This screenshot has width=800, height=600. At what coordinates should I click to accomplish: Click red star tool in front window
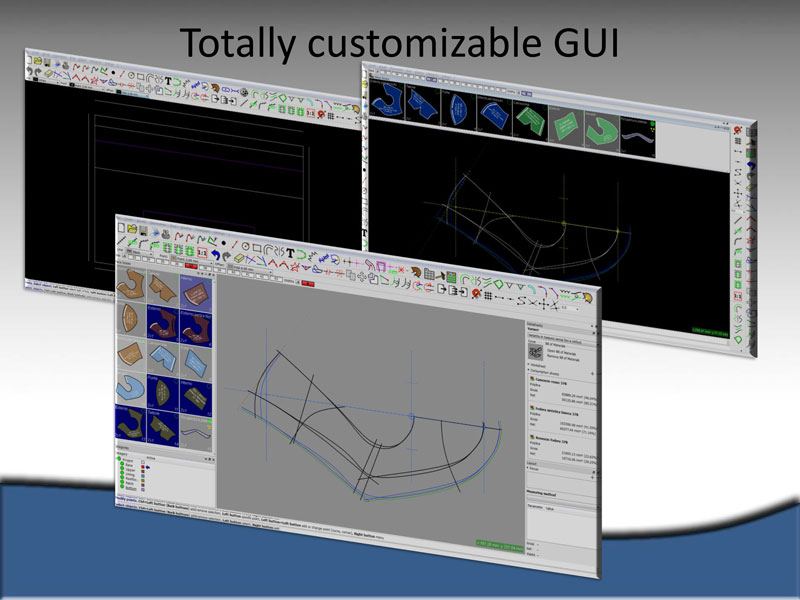pos(295,267)
